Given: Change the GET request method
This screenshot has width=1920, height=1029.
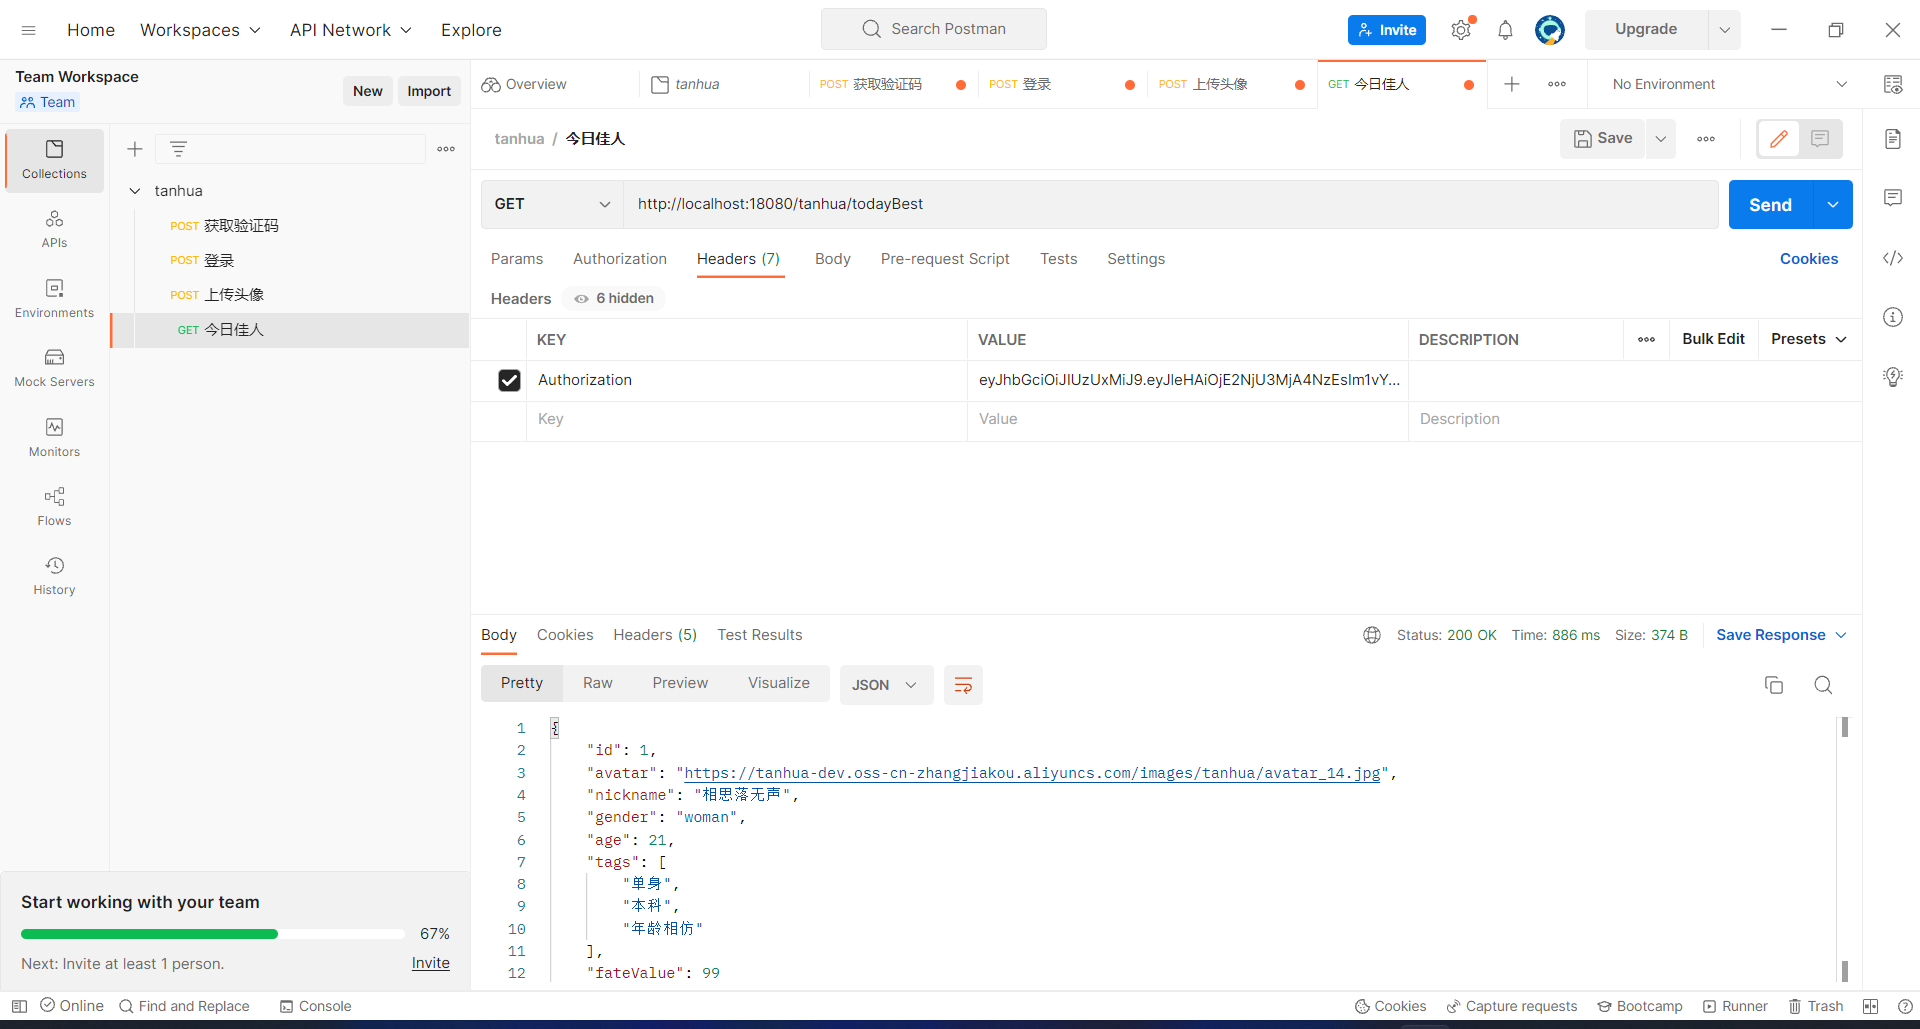Looking at the screenshot, I should pyautogui.click(x=552, y=204).
